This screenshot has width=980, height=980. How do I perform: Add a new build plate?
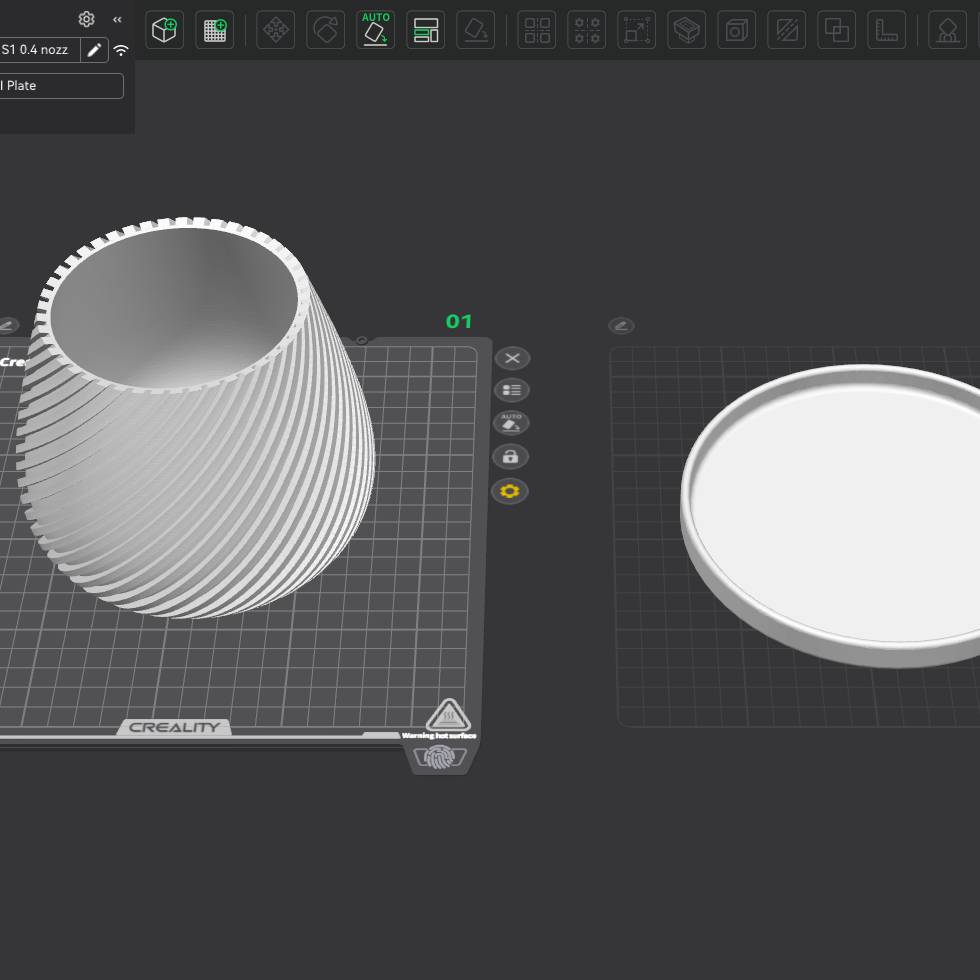tap(214, 30)
